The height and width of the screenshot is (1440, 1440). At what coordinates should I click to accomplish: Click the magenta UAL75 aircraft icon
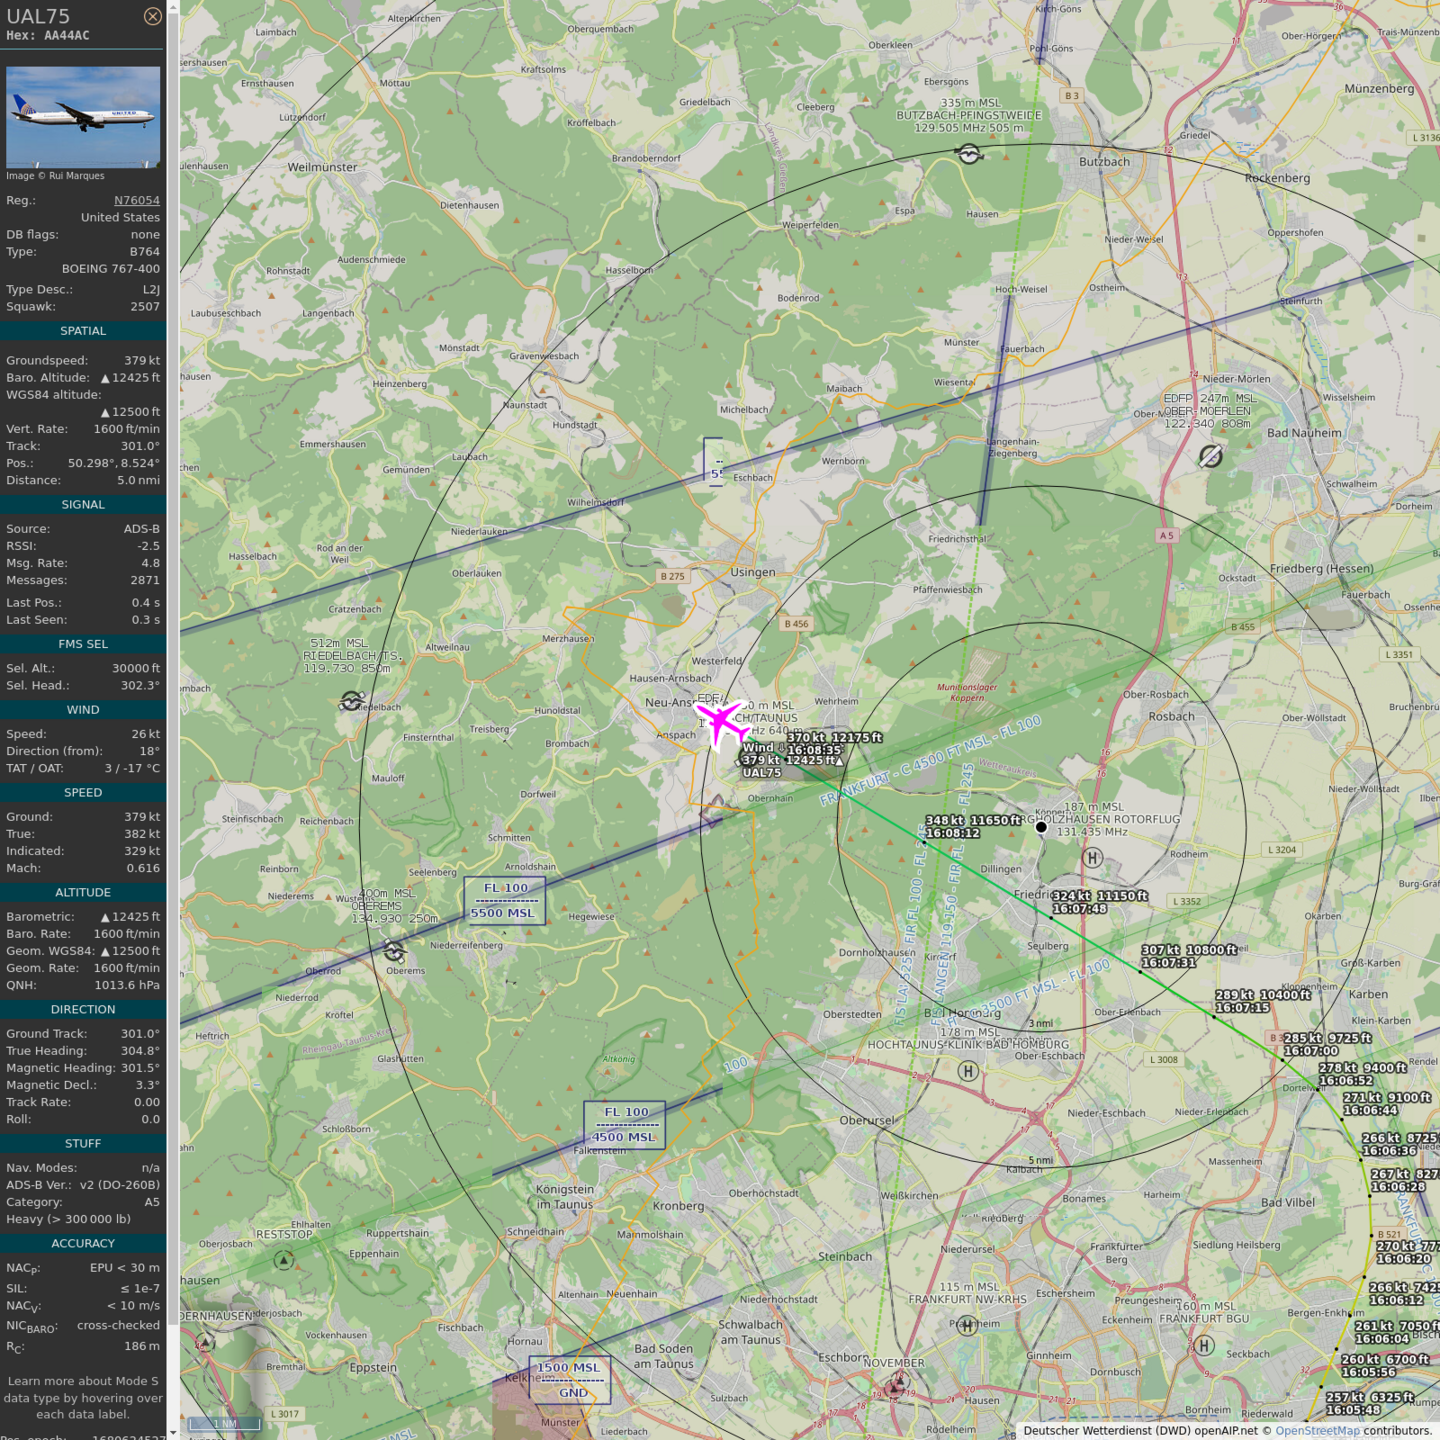coord(720,722)
